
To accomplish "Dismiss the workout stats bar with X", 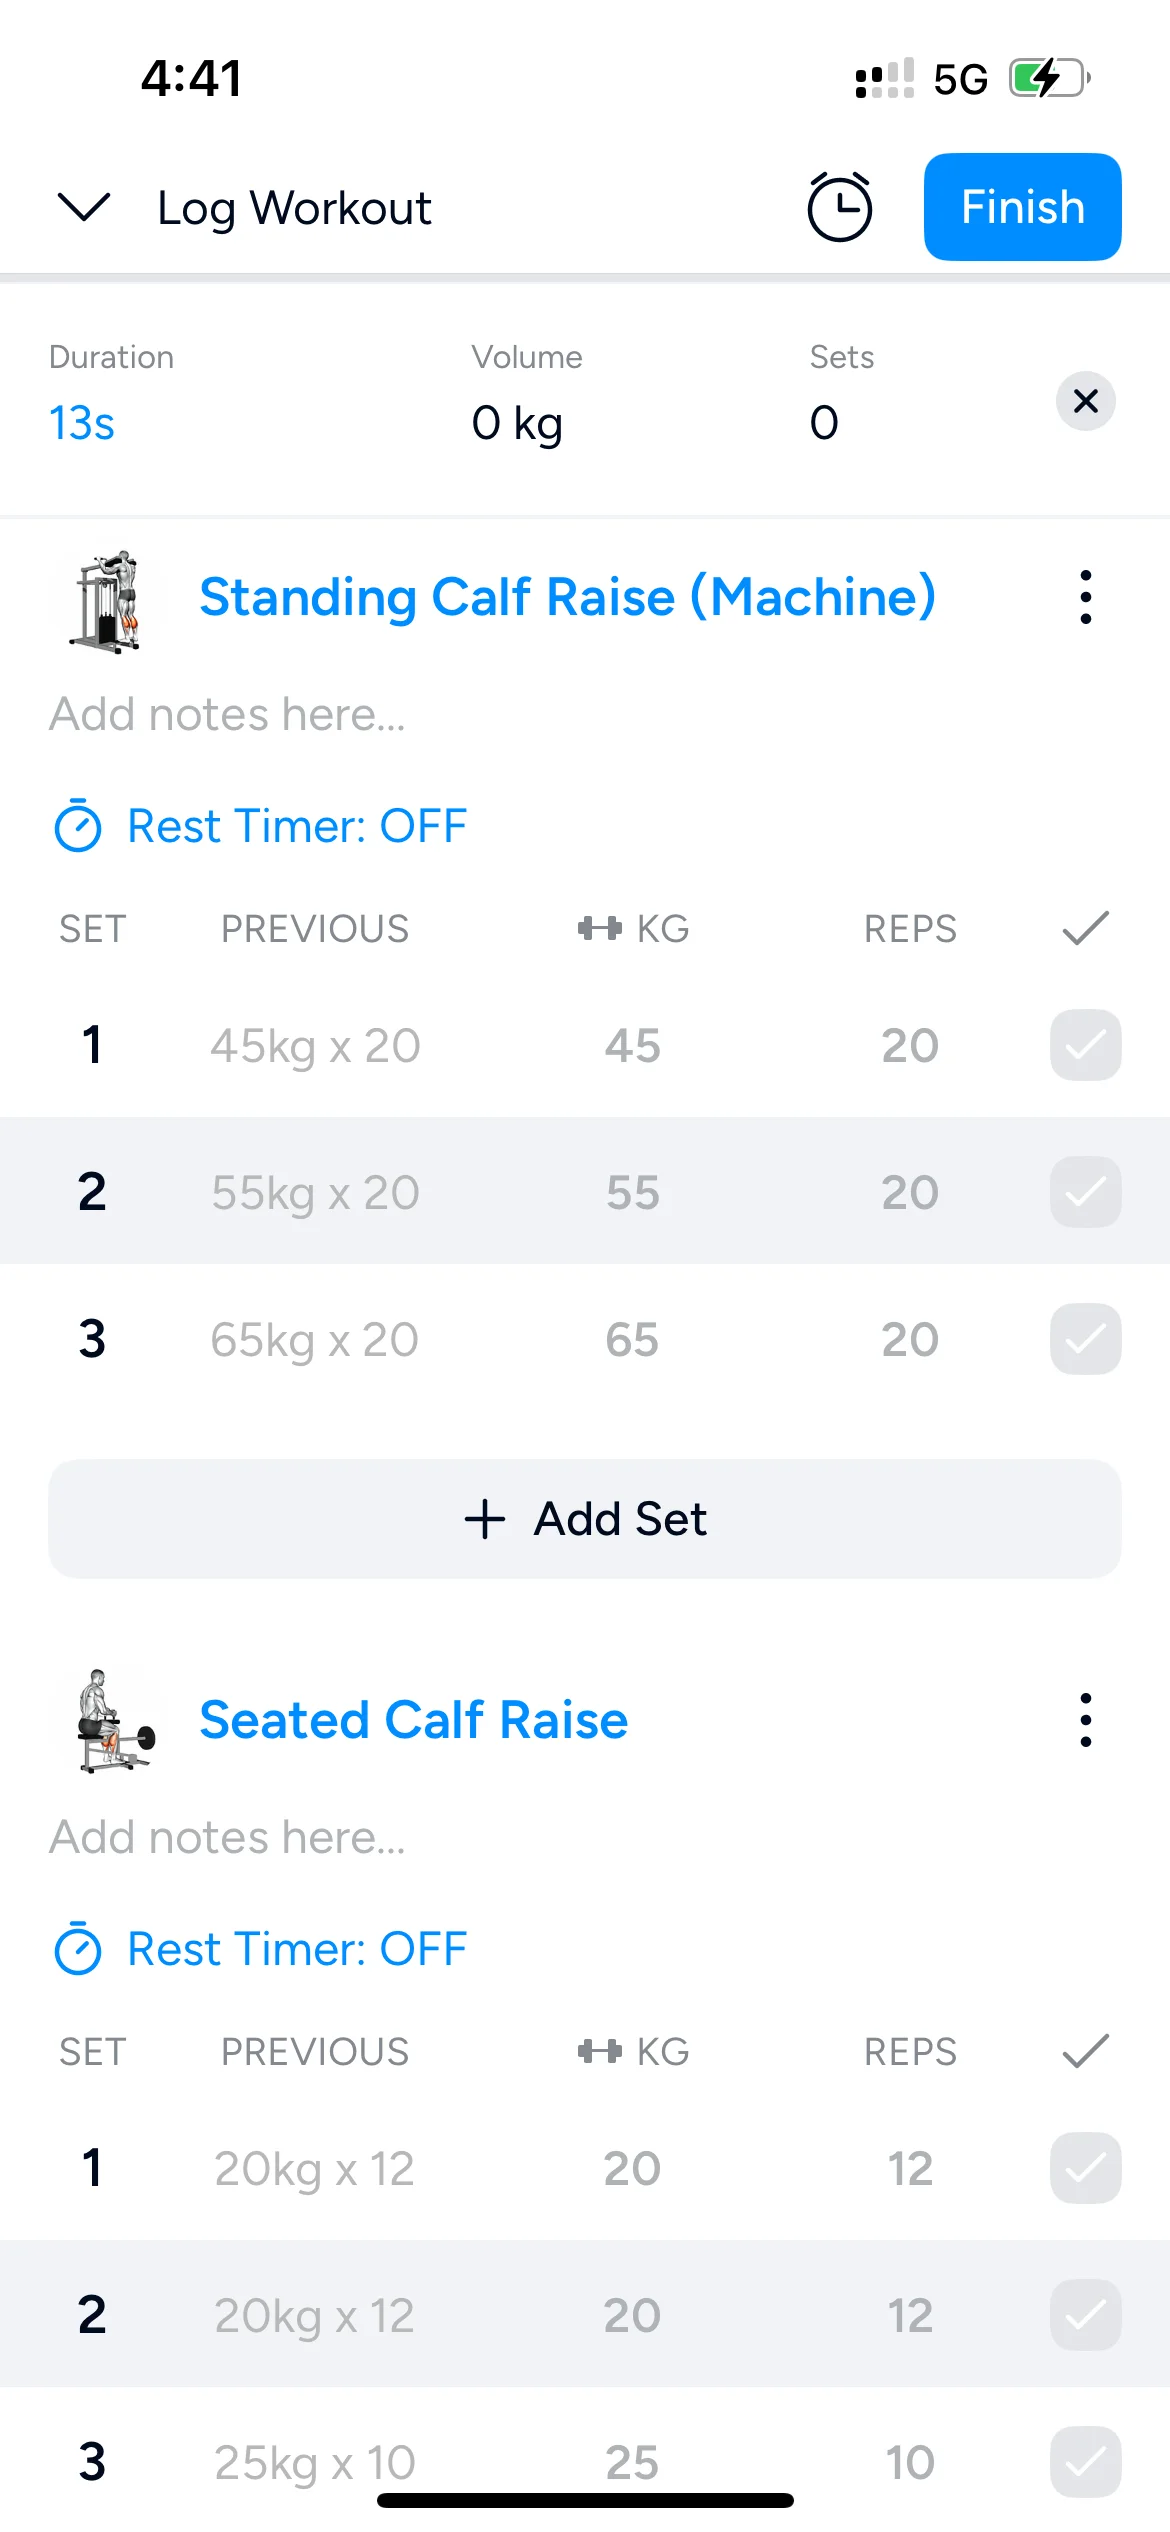I will (x=1085, y=402).
